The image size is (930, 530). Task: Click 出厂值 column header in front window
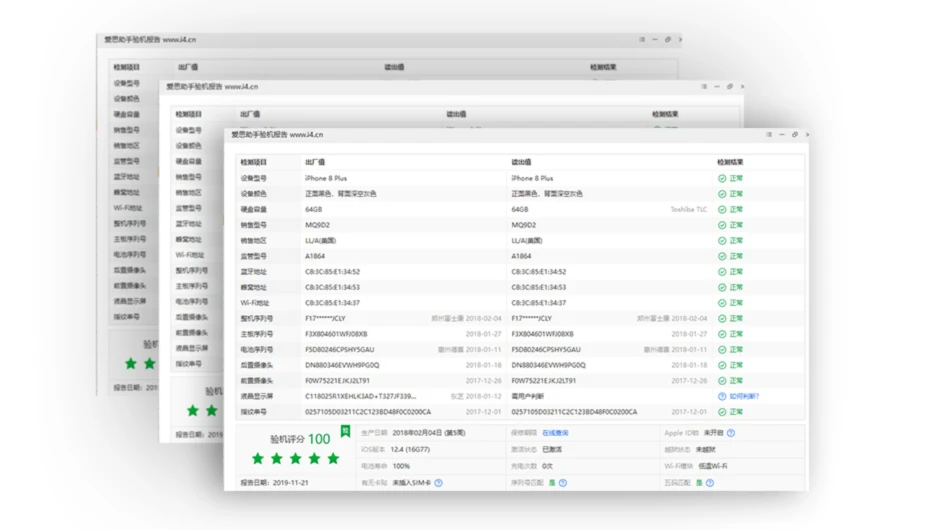[315, 162]
